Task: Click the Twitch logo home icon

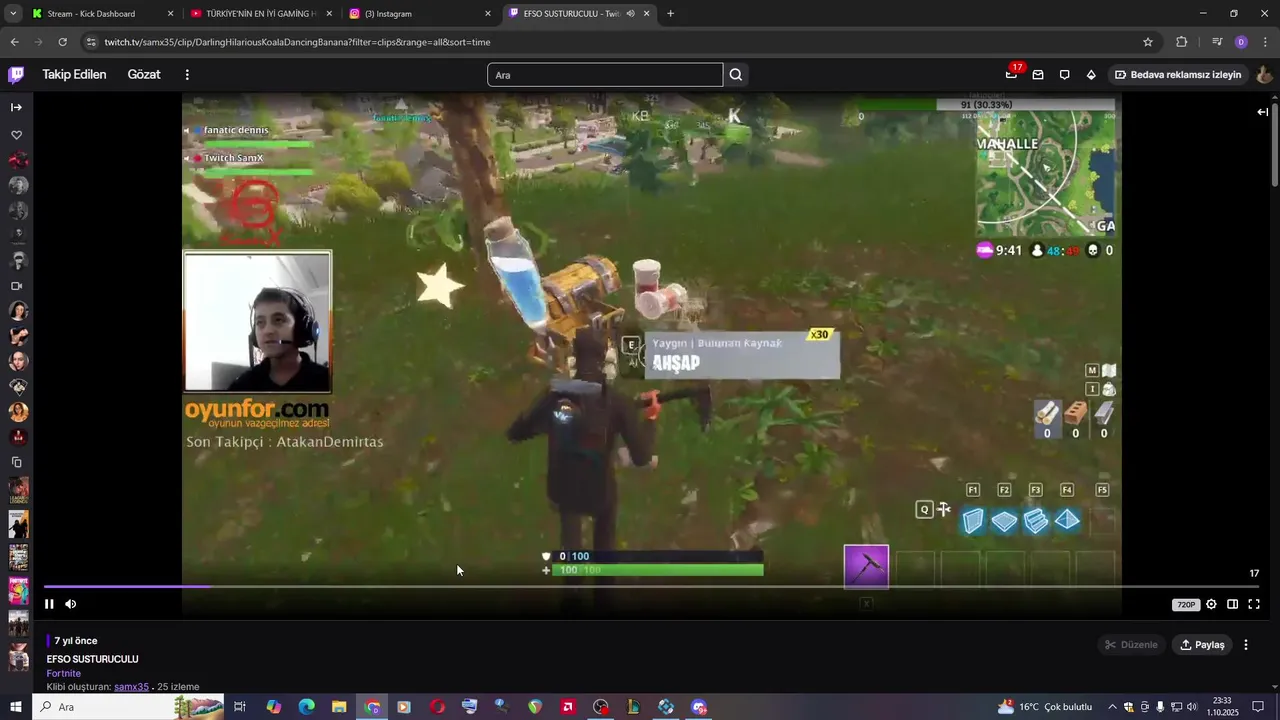Action: click(x=16, y=75)
